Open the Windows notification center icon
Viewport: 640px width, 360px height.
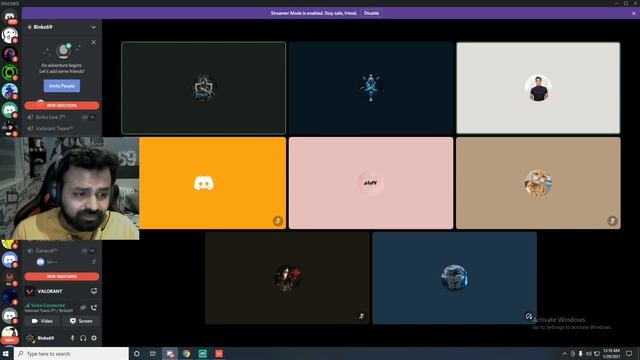[629, 353]
